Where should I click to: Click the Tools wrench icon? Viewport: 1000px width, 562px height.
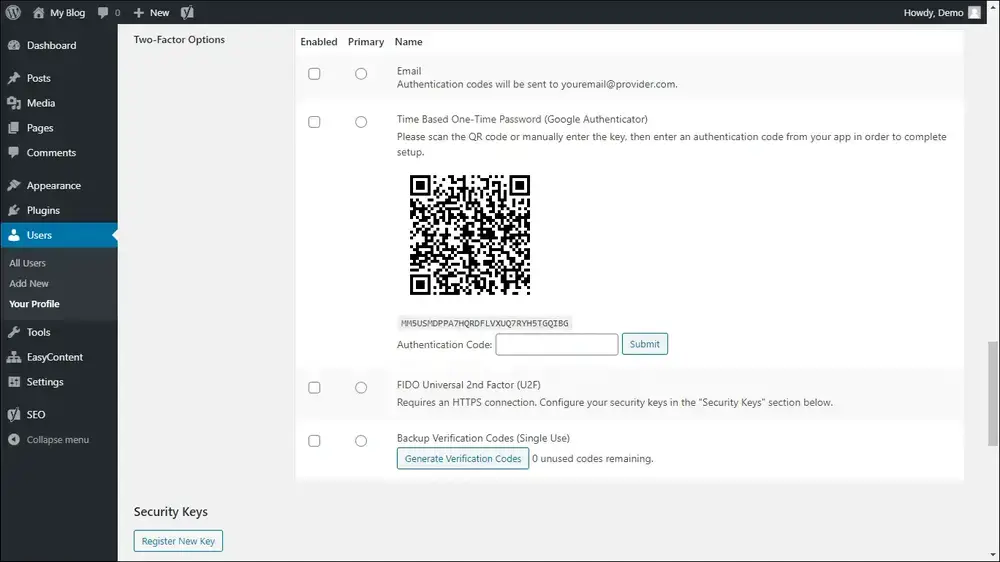14,332
